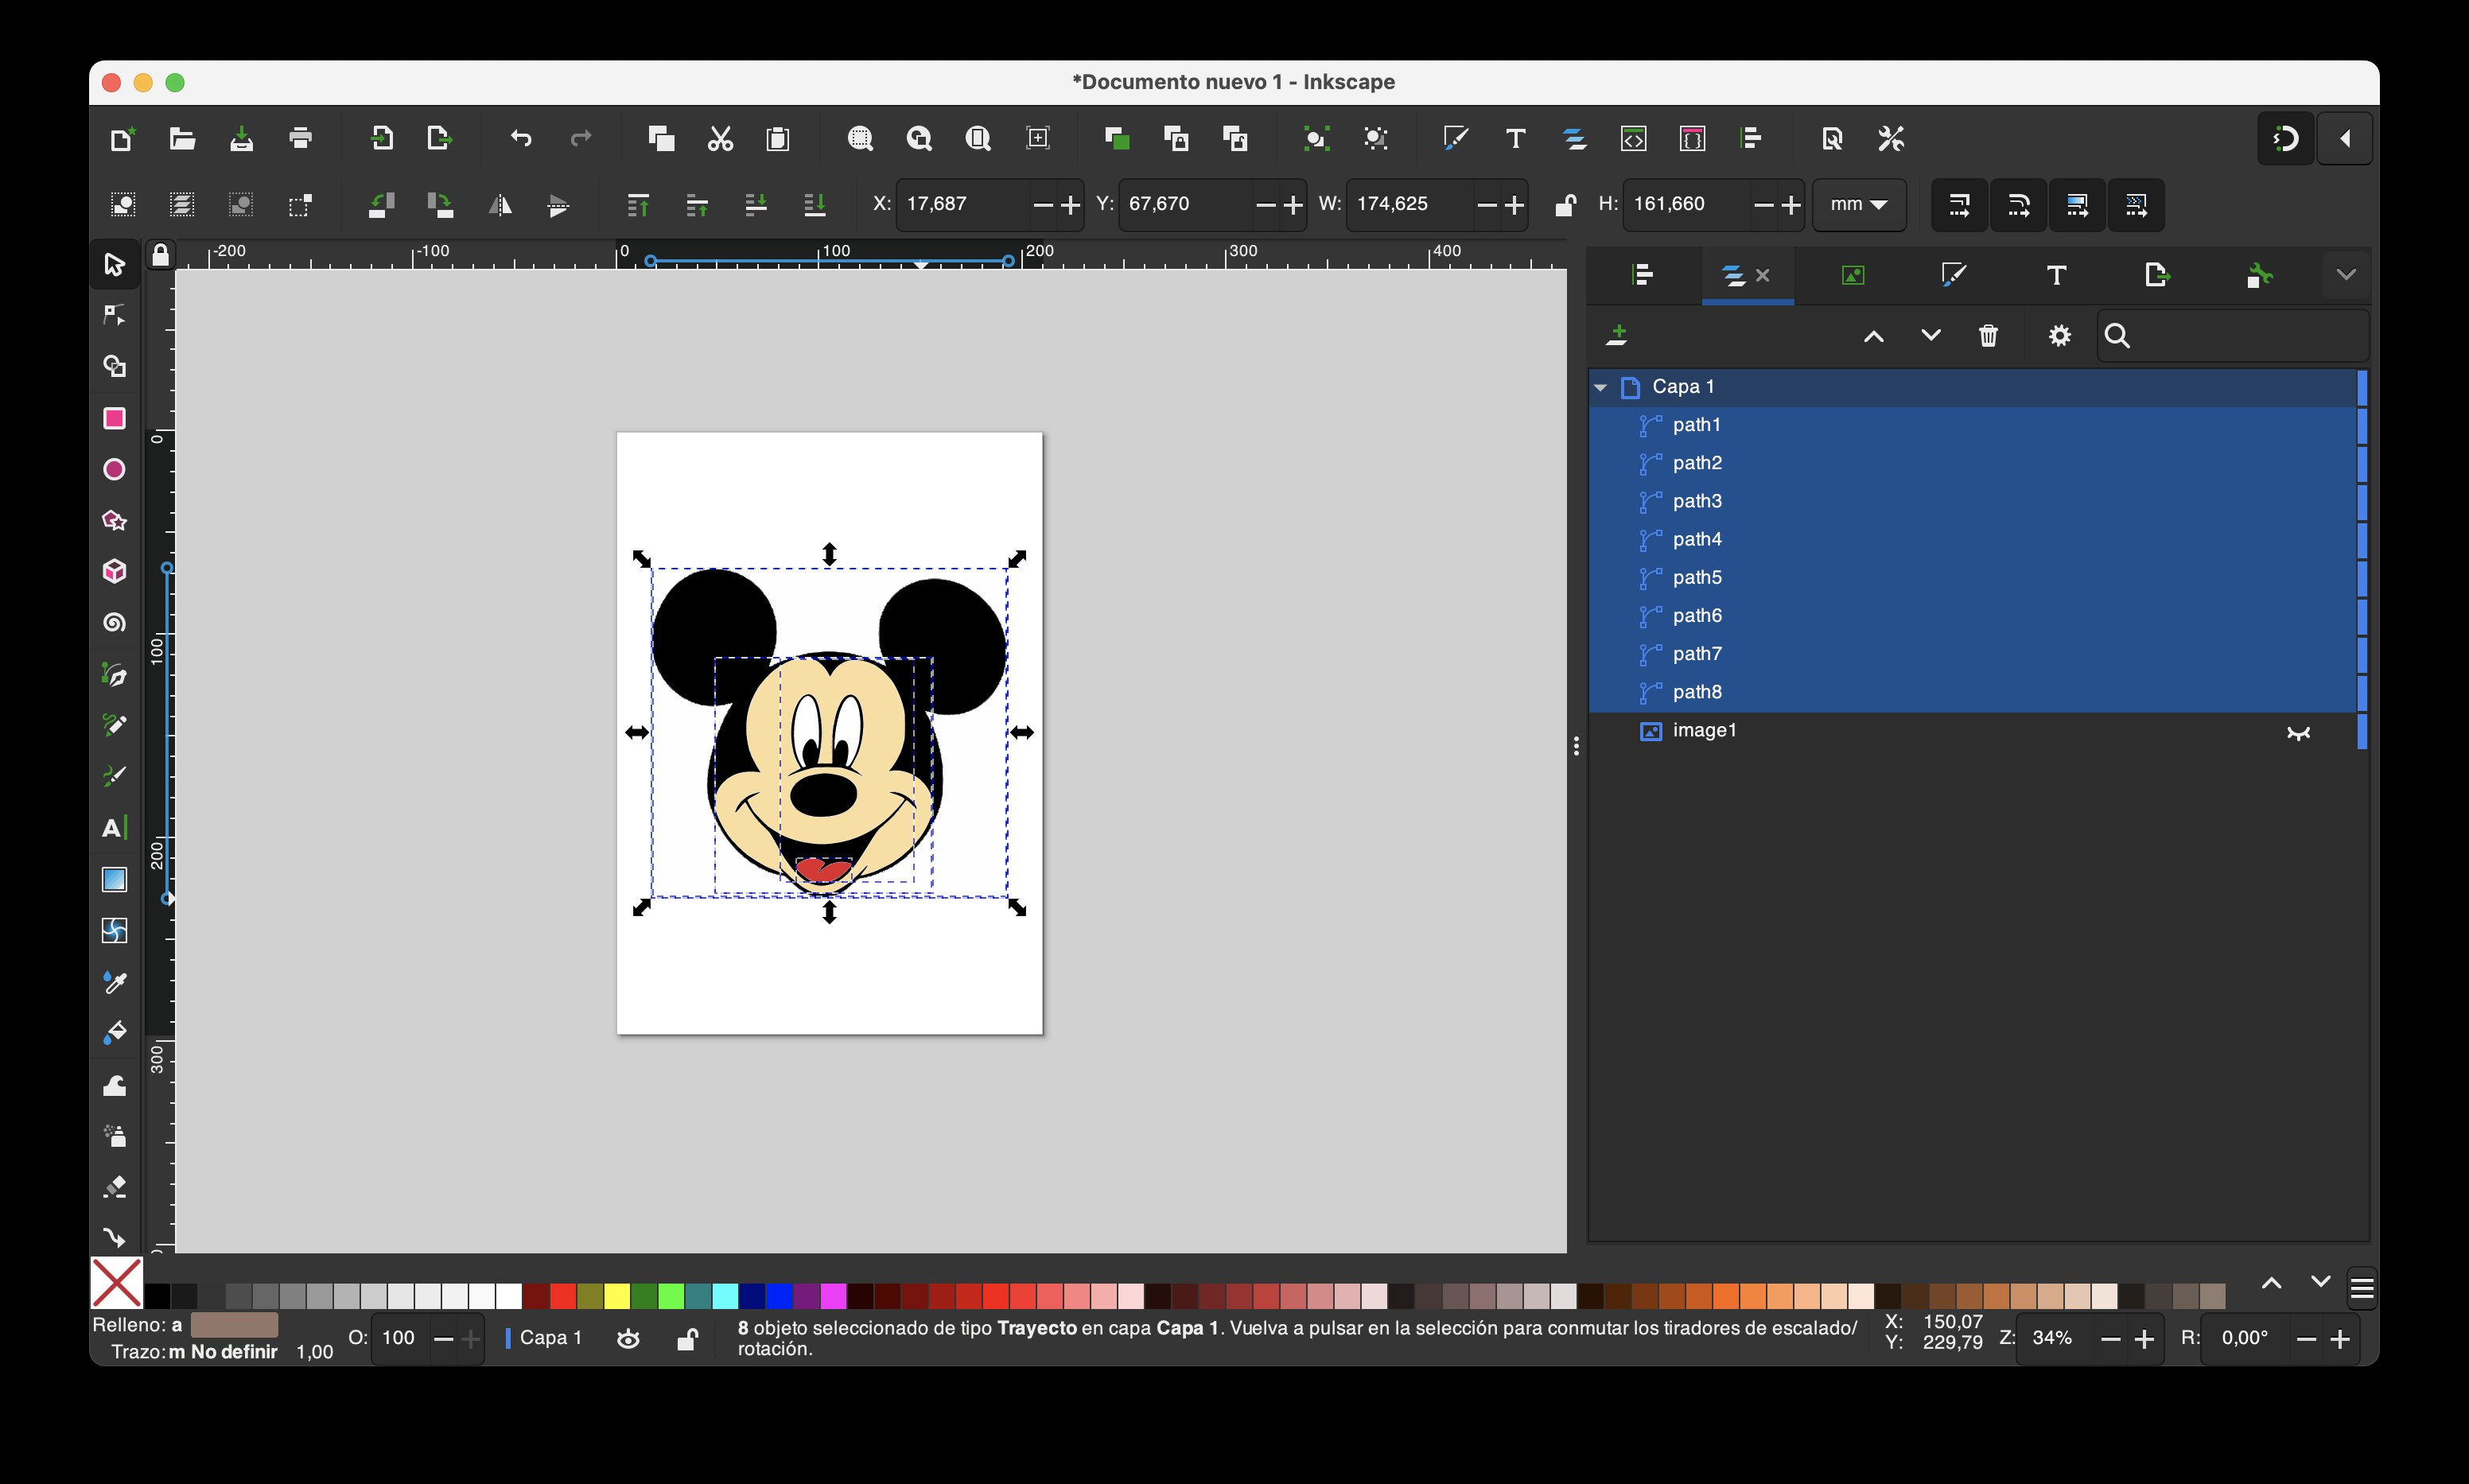Select the Calligraphy tool
The width and height of the screenshot is (2469, 1484).
point(114,776)
